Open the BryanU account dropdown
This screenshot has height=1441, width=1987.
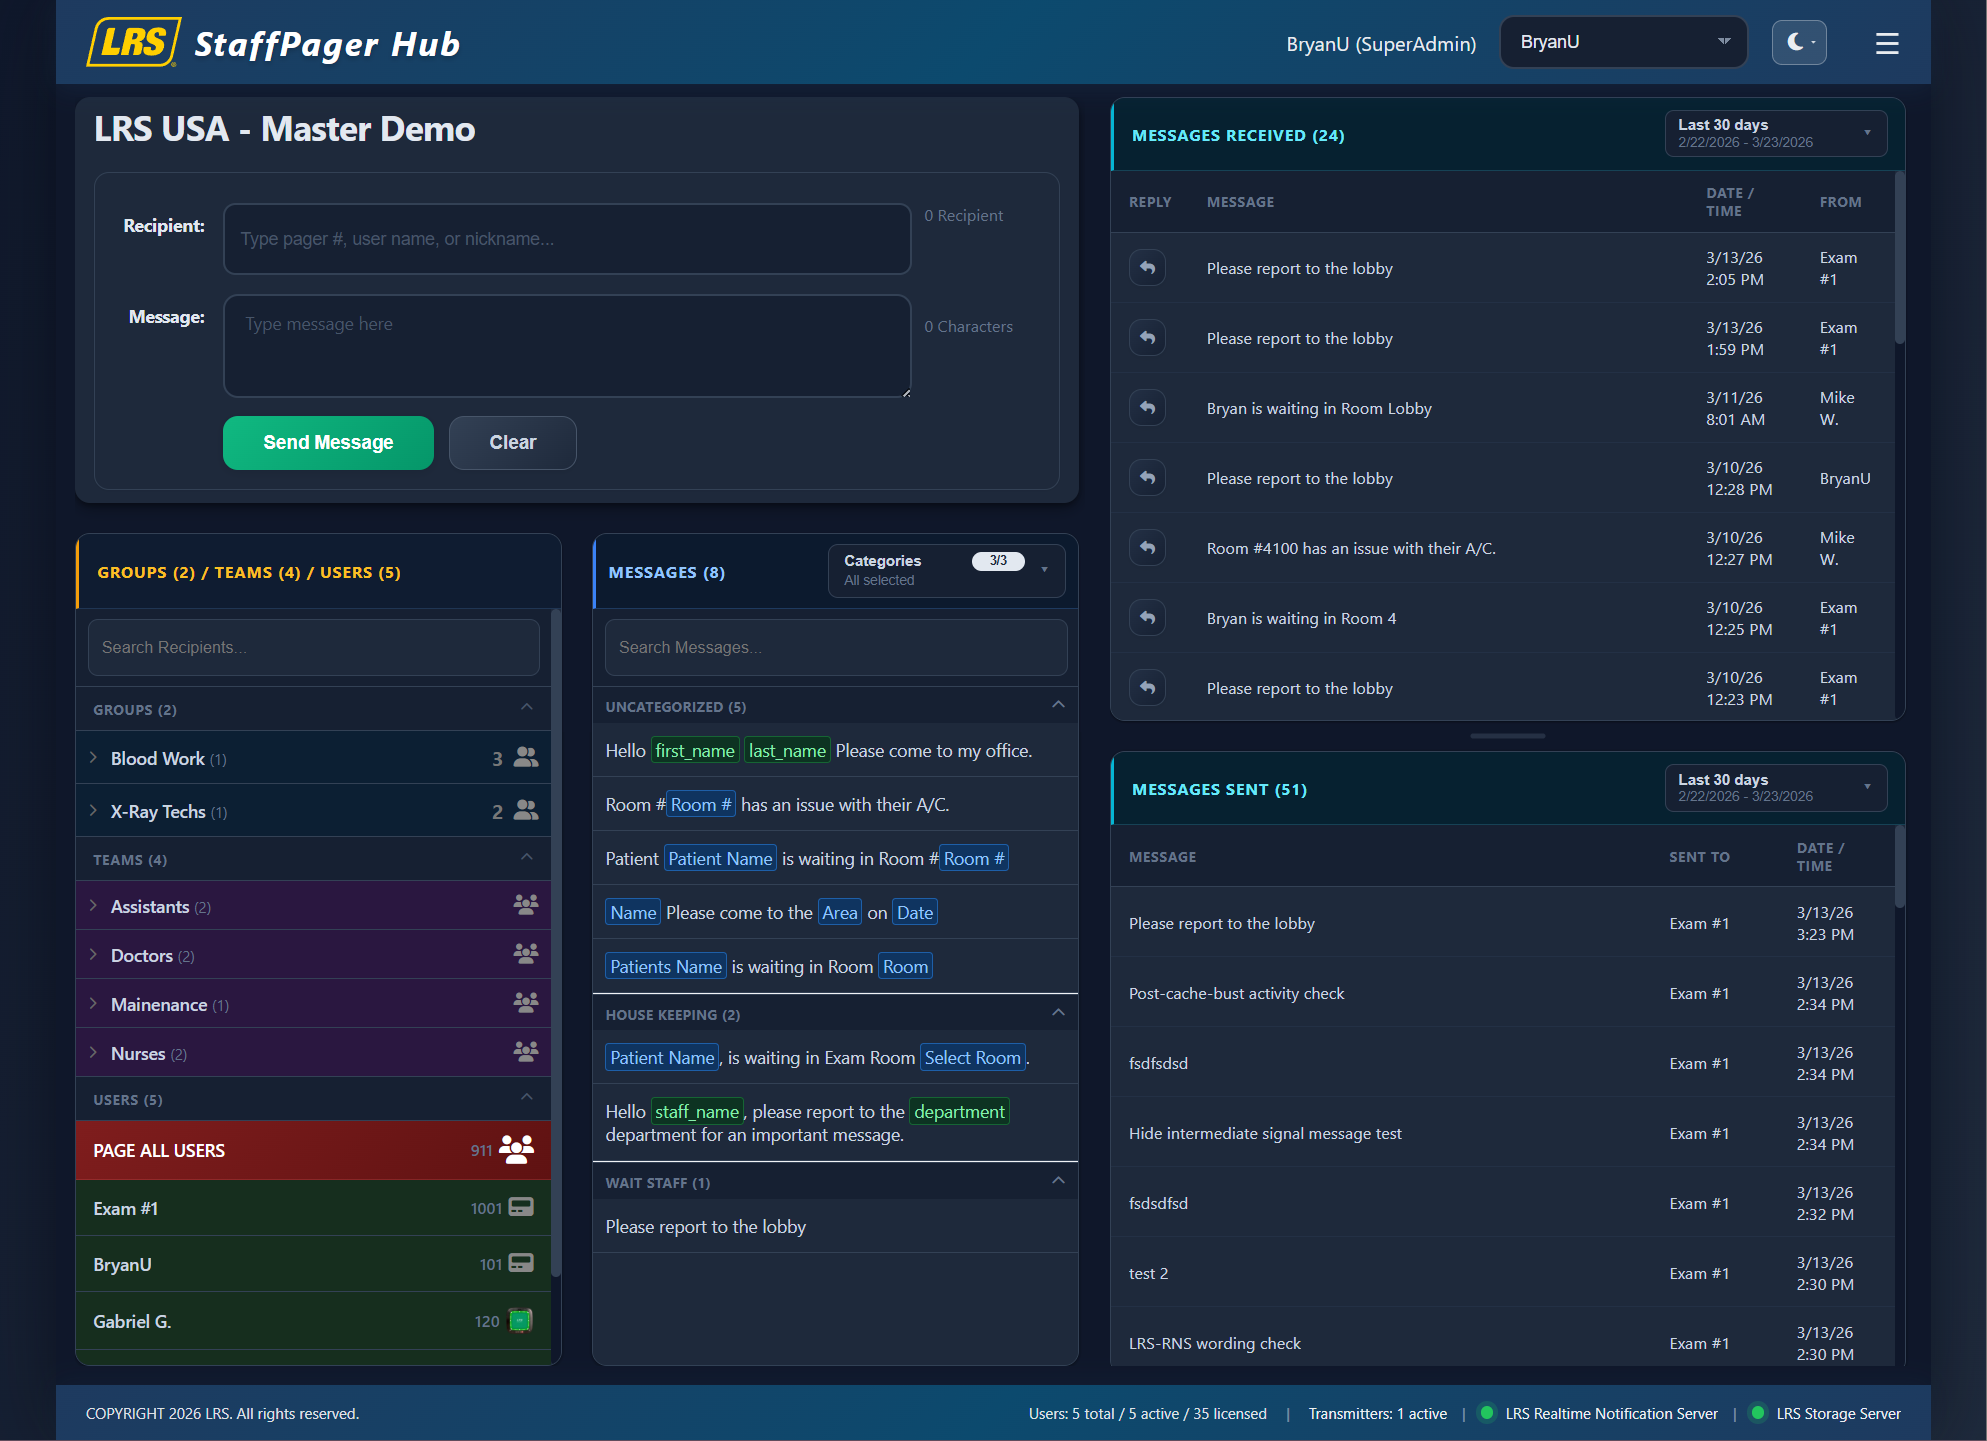tap(1622, 42)
